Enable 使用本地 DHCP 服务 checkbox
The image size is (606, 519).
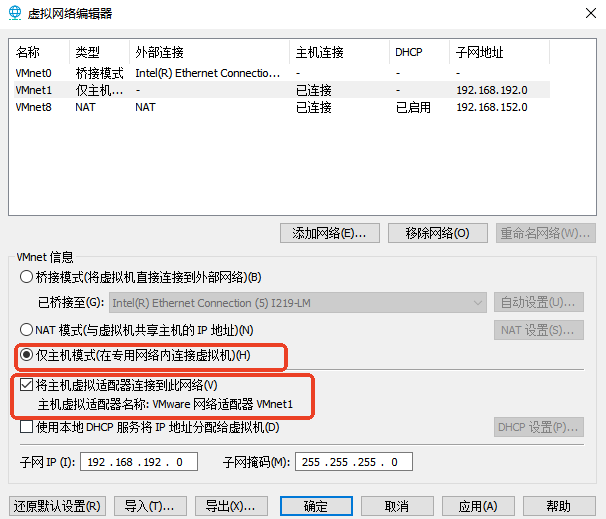27,428
